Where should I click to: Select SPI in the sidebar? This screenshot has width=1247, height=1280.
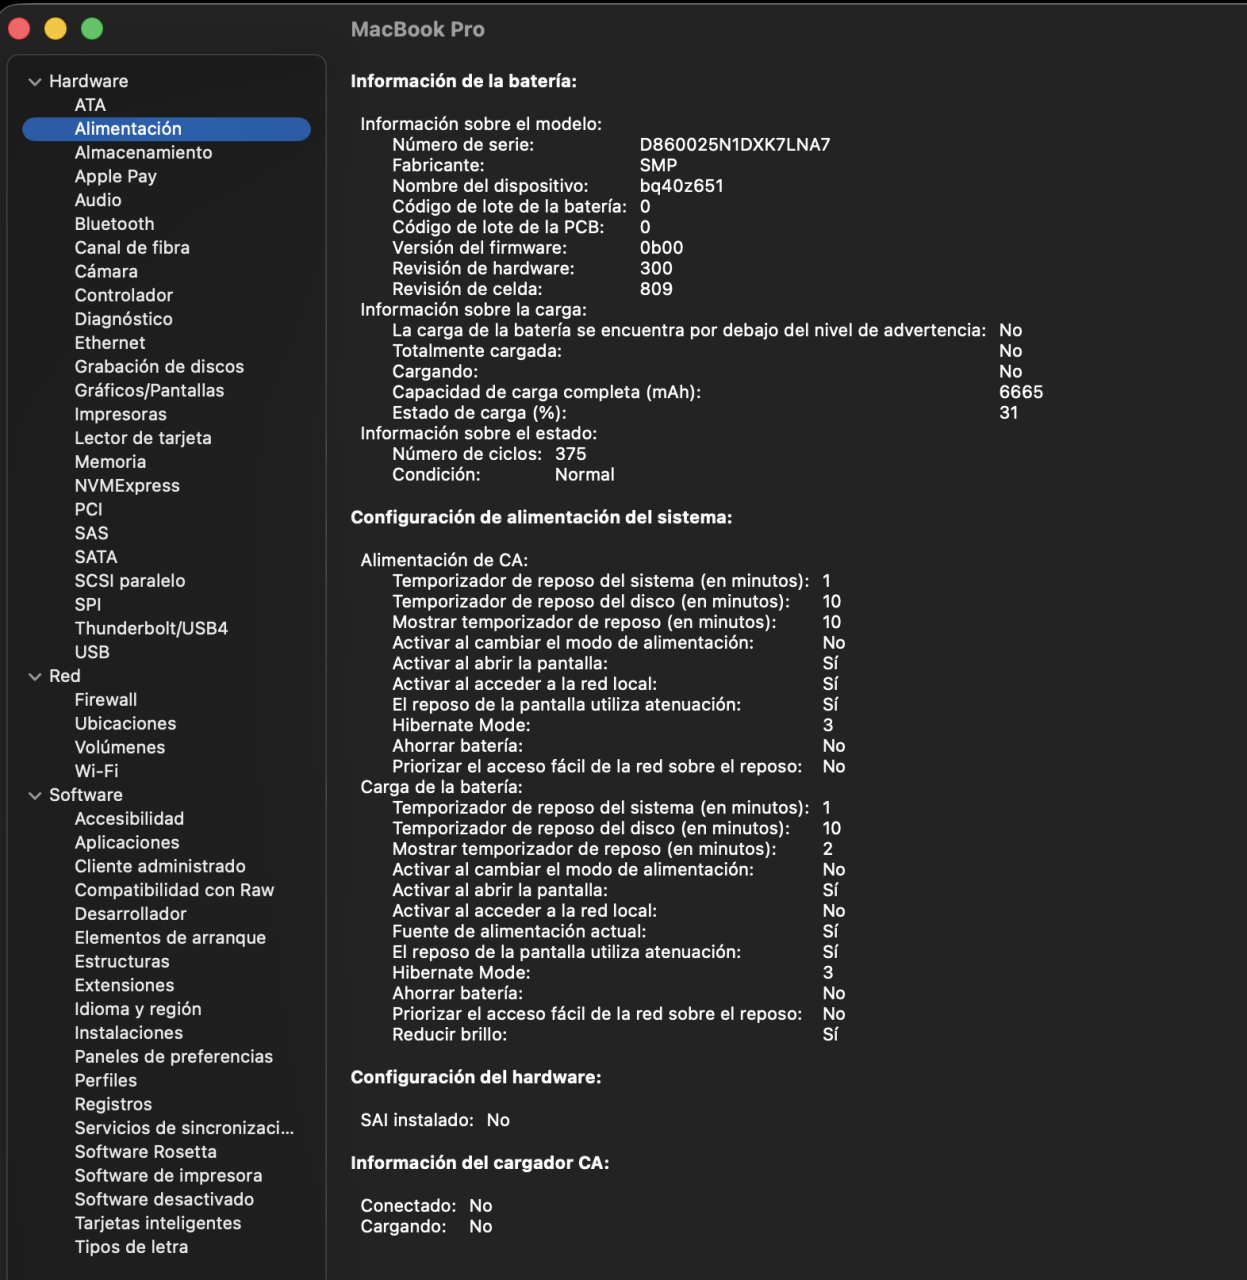[x=88, y=605]
